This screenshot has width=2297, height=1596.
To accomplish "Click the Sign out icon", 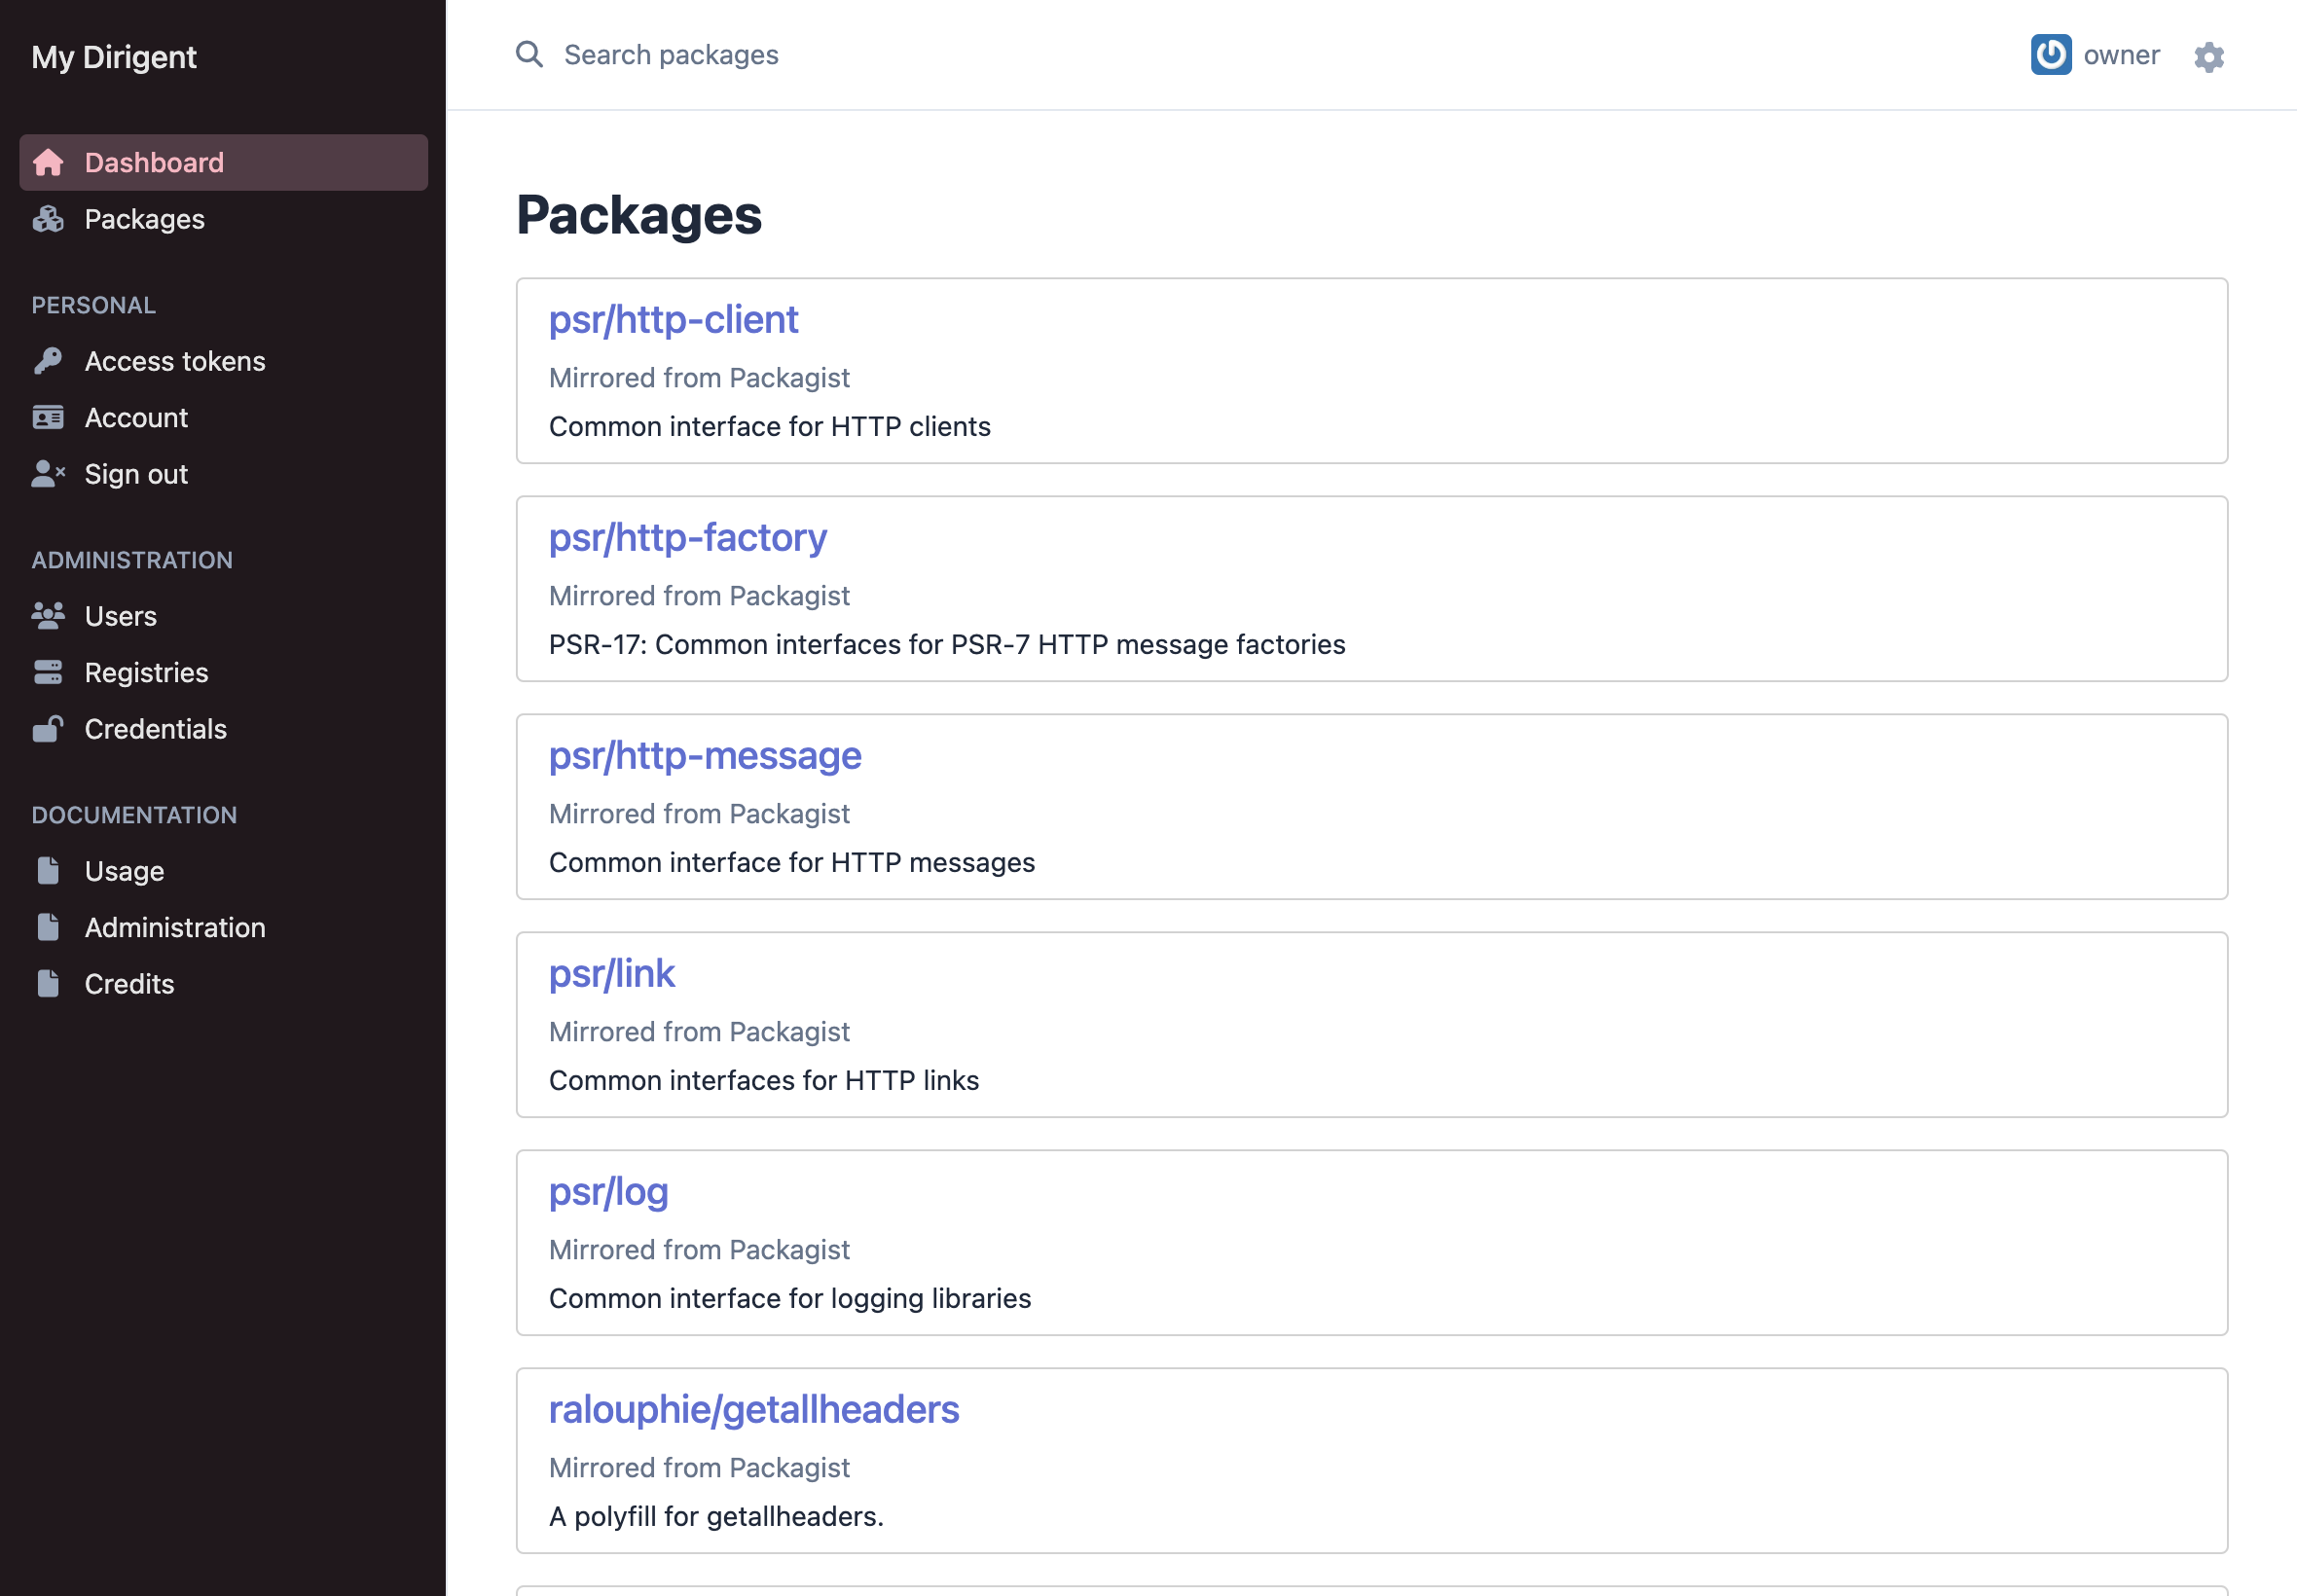I will coord(48,474).
